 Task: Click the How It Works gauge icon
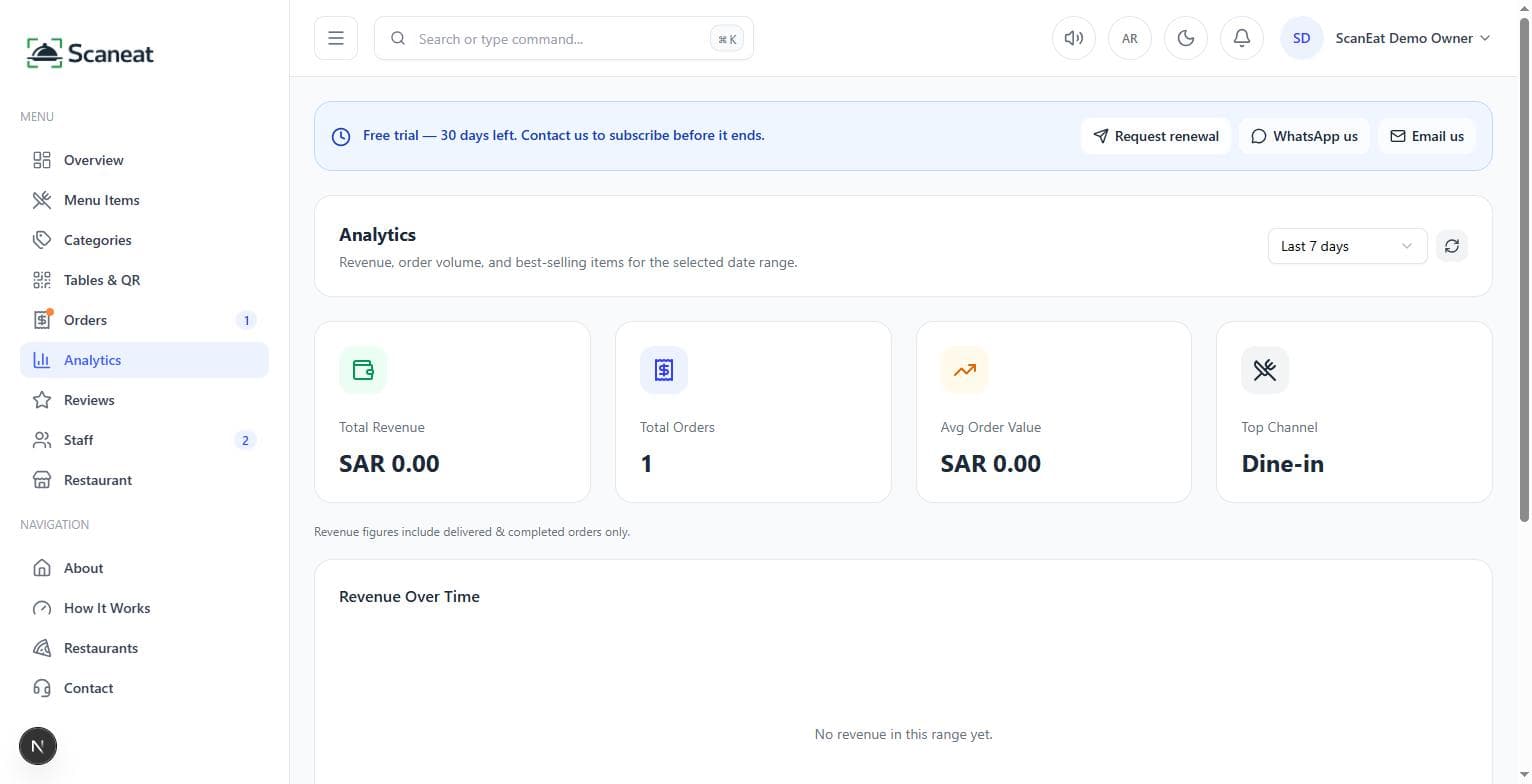click(42, 608)
